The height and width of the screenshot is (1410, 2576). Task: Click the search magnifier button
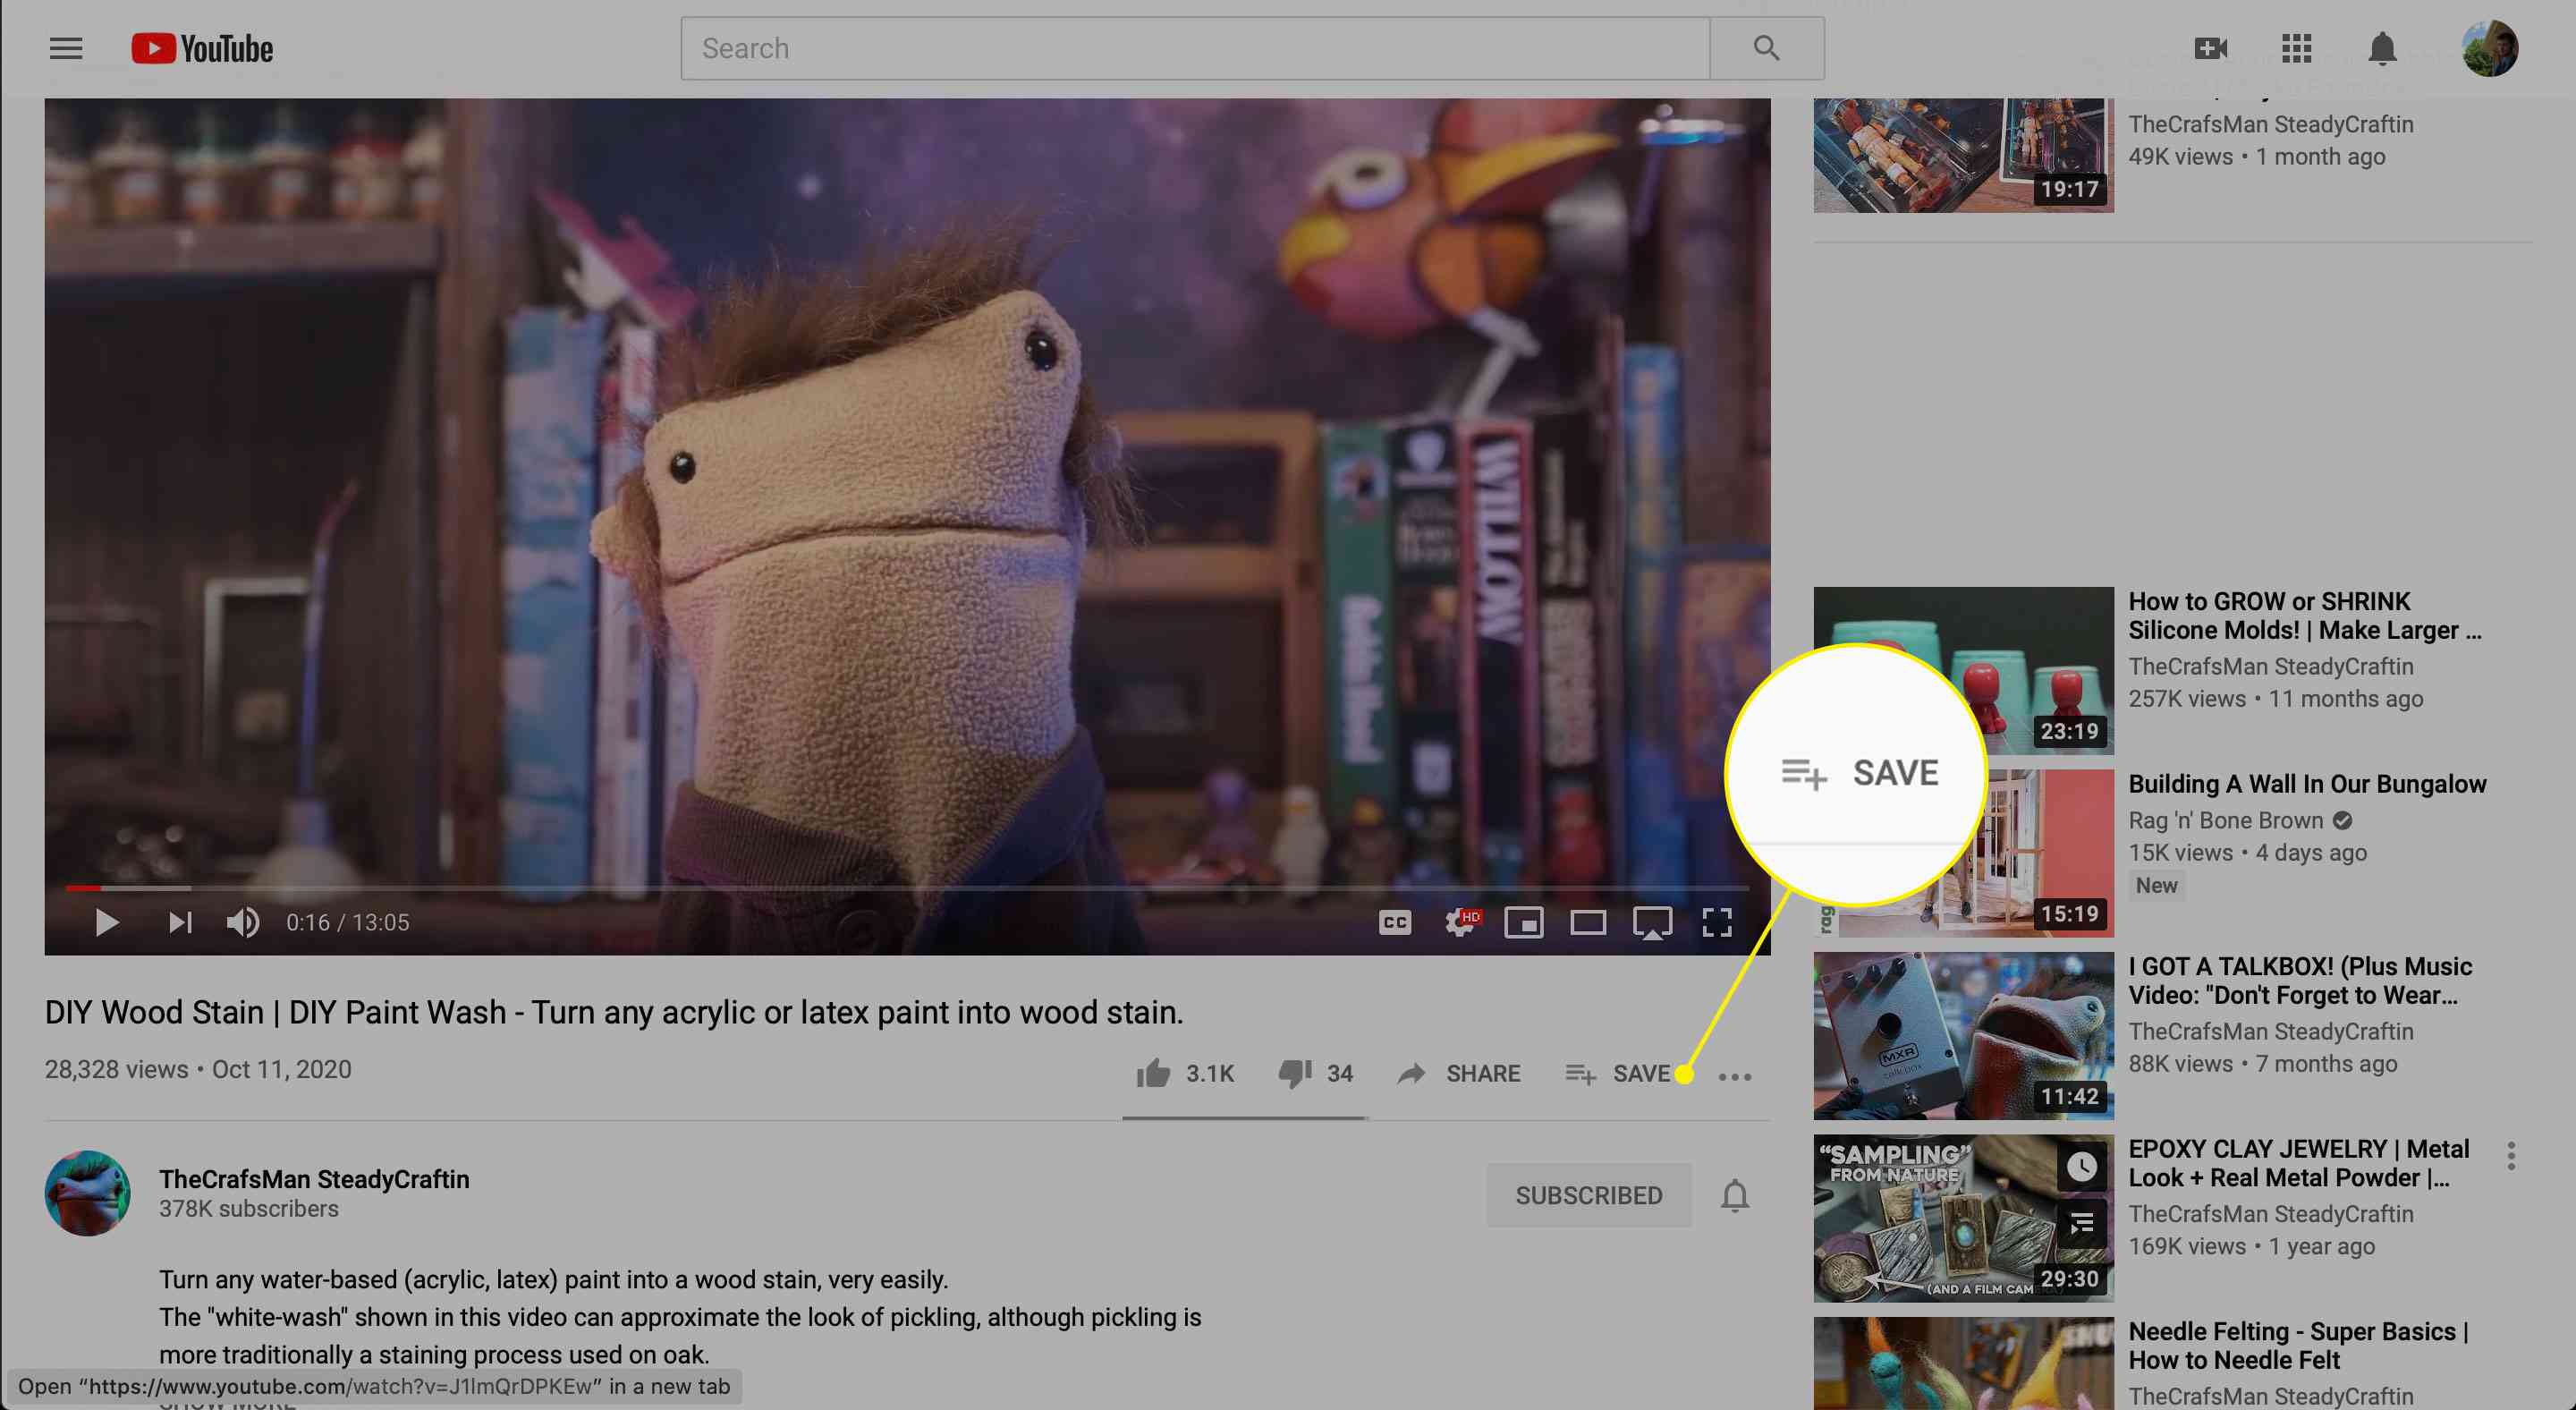coord(1766,48)
